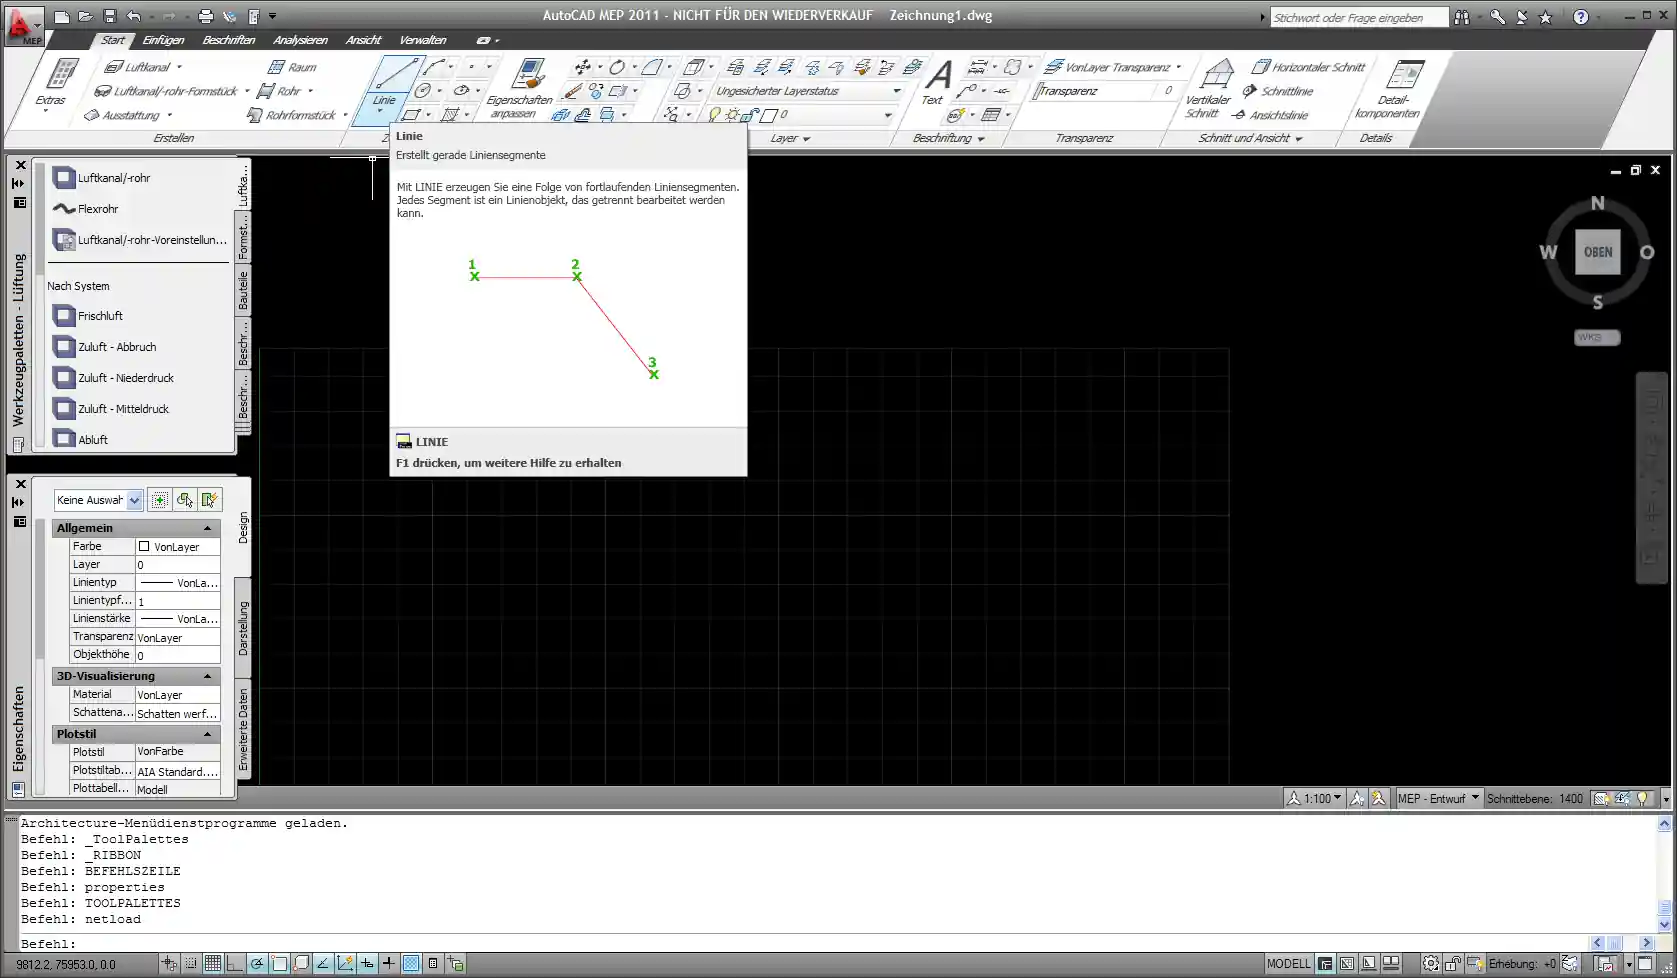Switch to the Einfügen ribbon tab
Screen dimensions: 1677x978
coord(164,40)
